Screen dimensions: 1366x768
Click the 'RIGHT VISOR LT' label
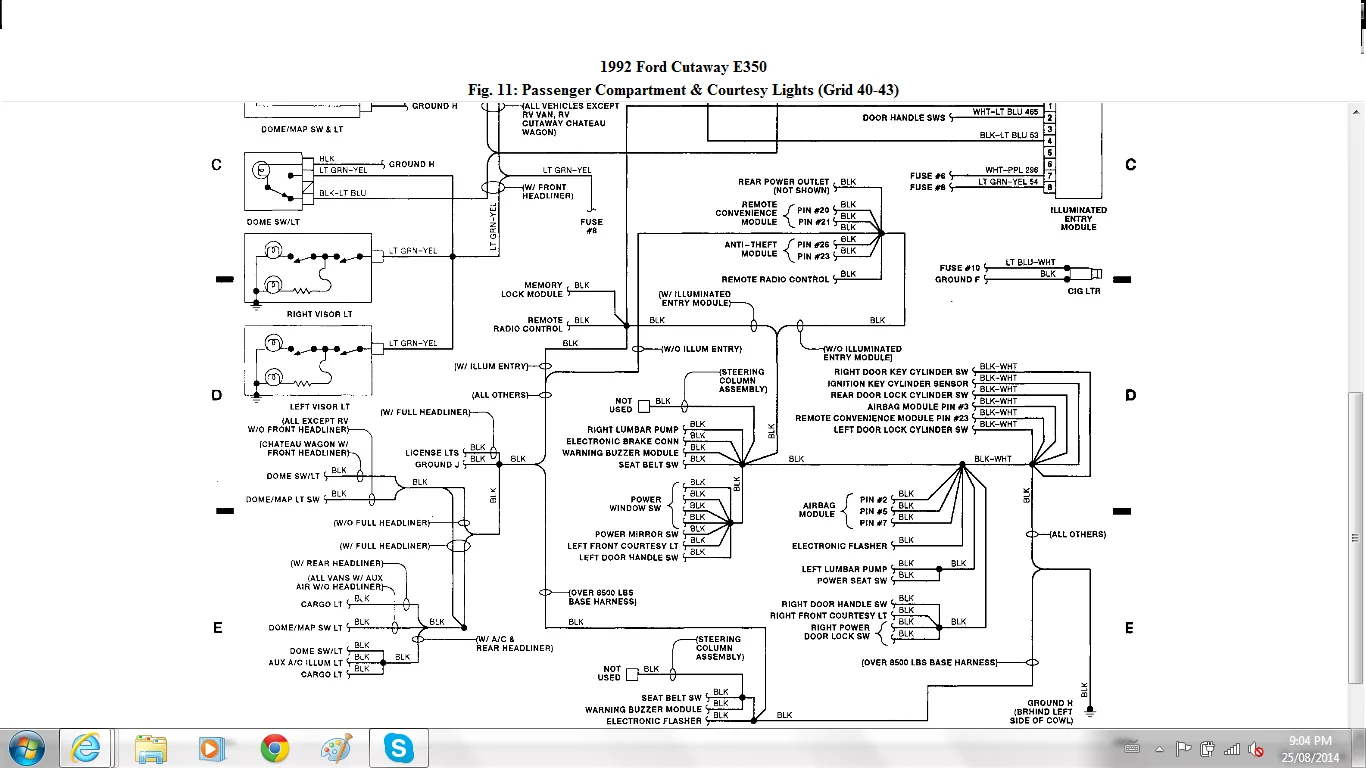click(319, 314)
